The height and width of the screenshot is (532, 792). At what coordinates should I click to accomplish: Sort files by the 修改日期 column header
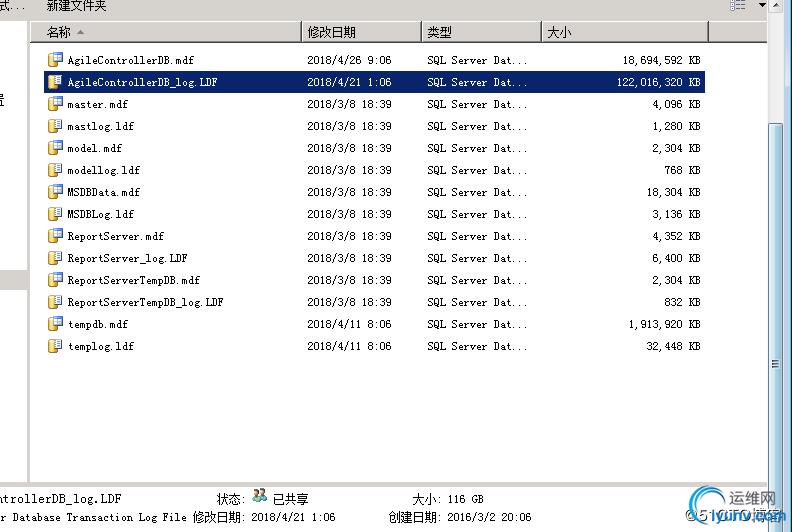click(x=362, y=32)
